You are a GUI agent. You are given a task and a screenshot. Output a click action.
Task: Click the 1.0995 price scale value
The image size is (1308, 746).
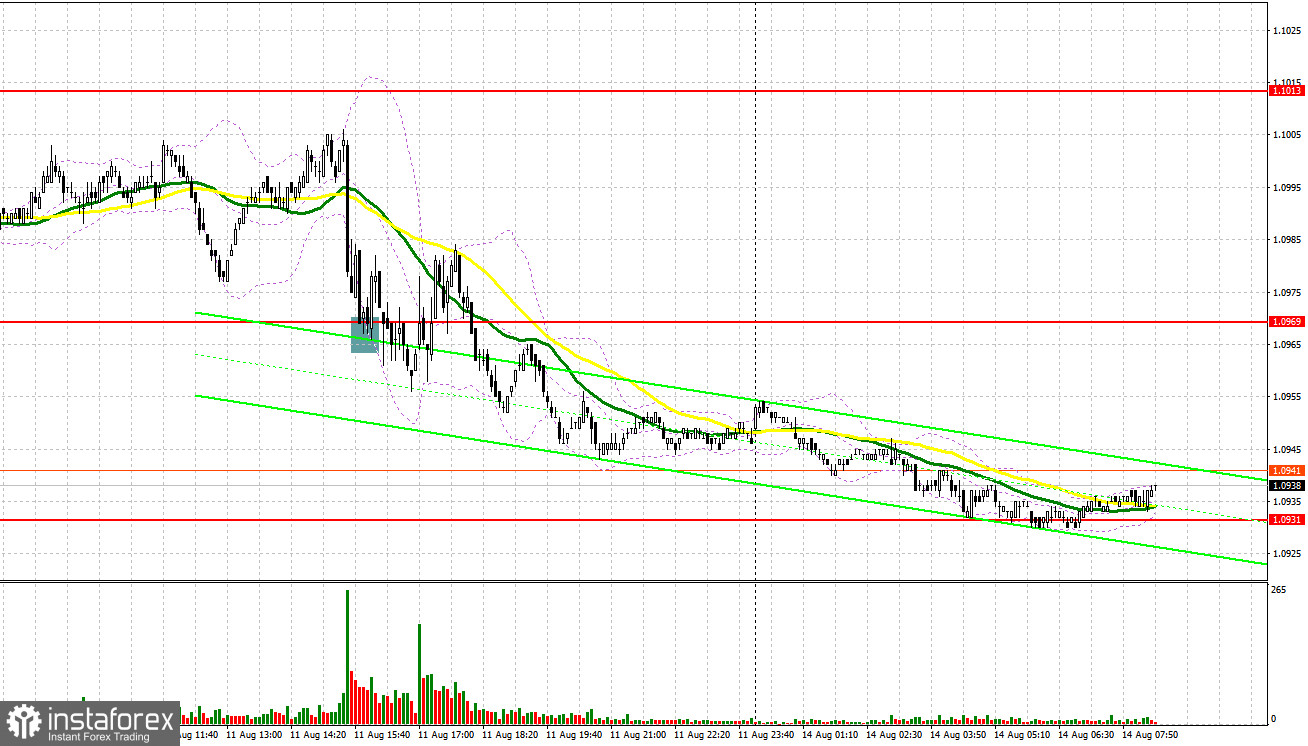pyautogui.click(x=1286, y=187)
